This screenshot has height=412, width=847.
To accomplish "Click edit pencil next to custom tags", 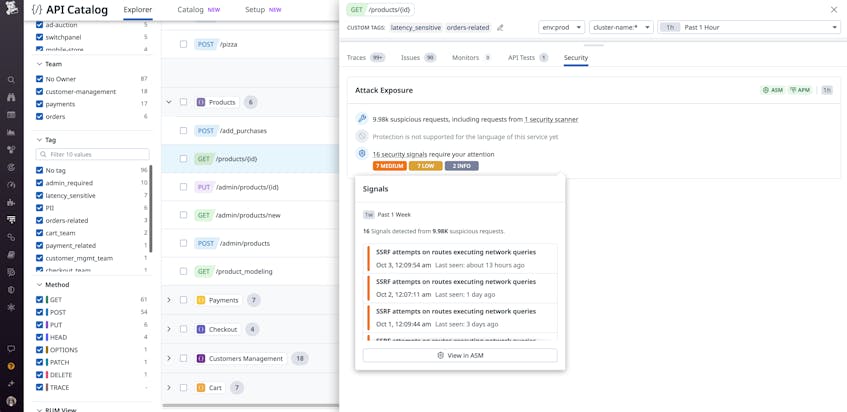I will tap(500, 28).
